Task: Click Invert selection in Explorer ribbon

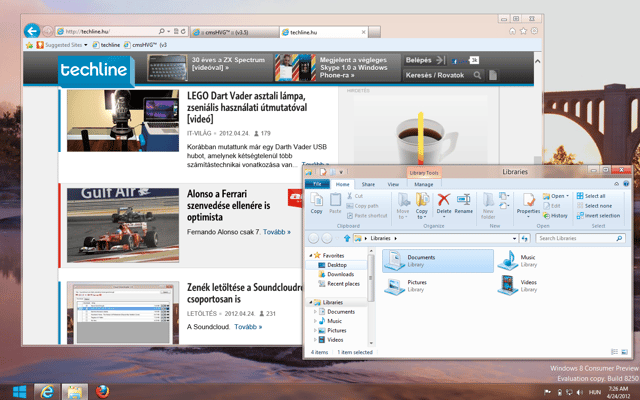Action: tap(598, 216)
